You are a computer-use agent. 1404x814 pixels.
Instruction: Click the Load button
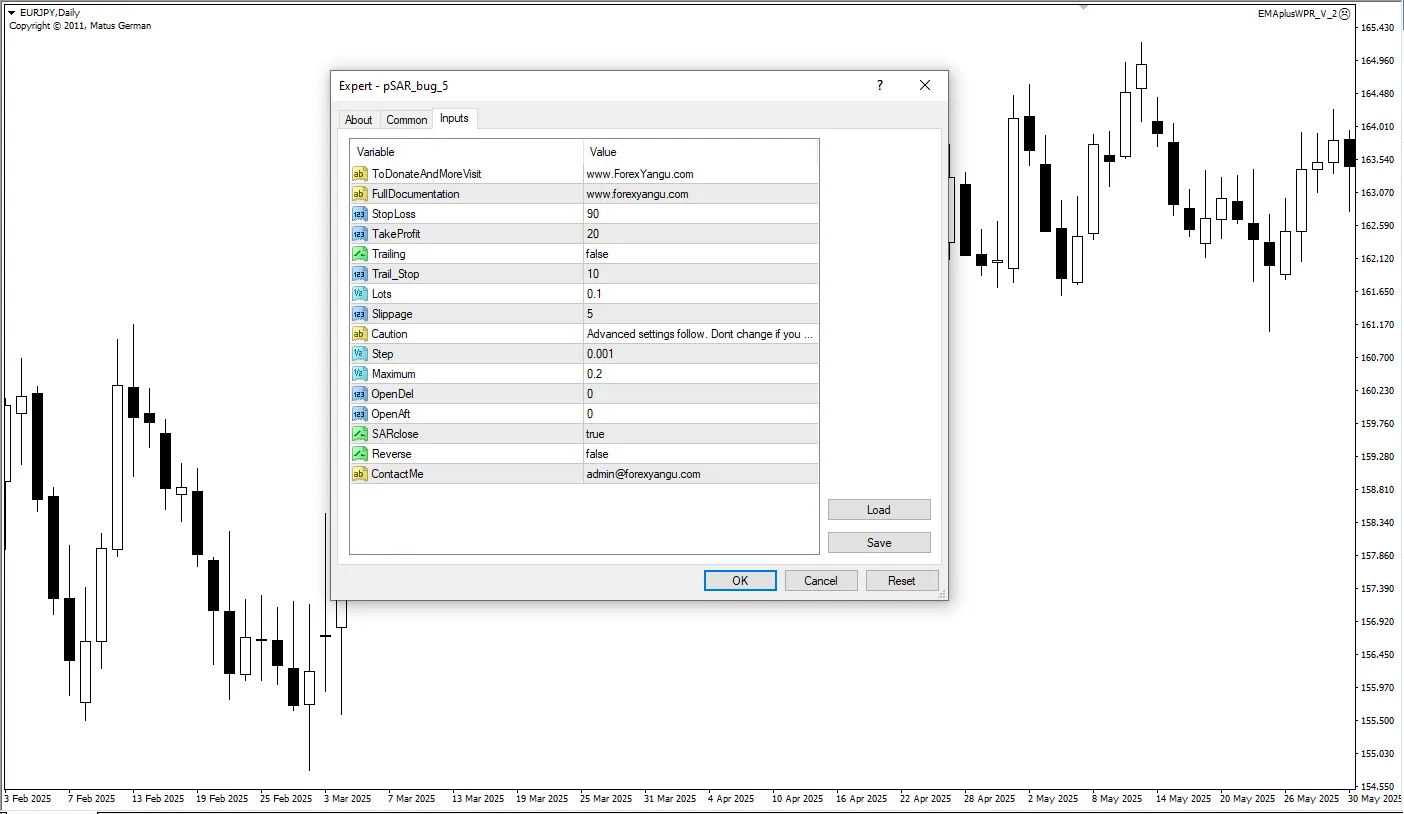(x=878, y=510)
